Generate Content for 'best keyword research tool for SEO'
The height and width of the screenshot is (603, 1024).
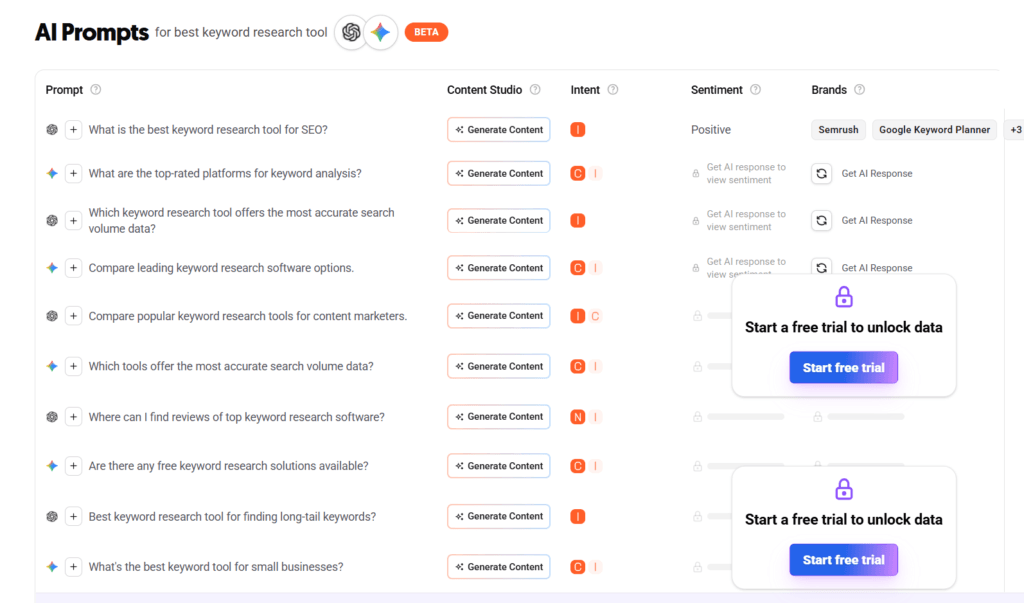click(x=499, y=129)
